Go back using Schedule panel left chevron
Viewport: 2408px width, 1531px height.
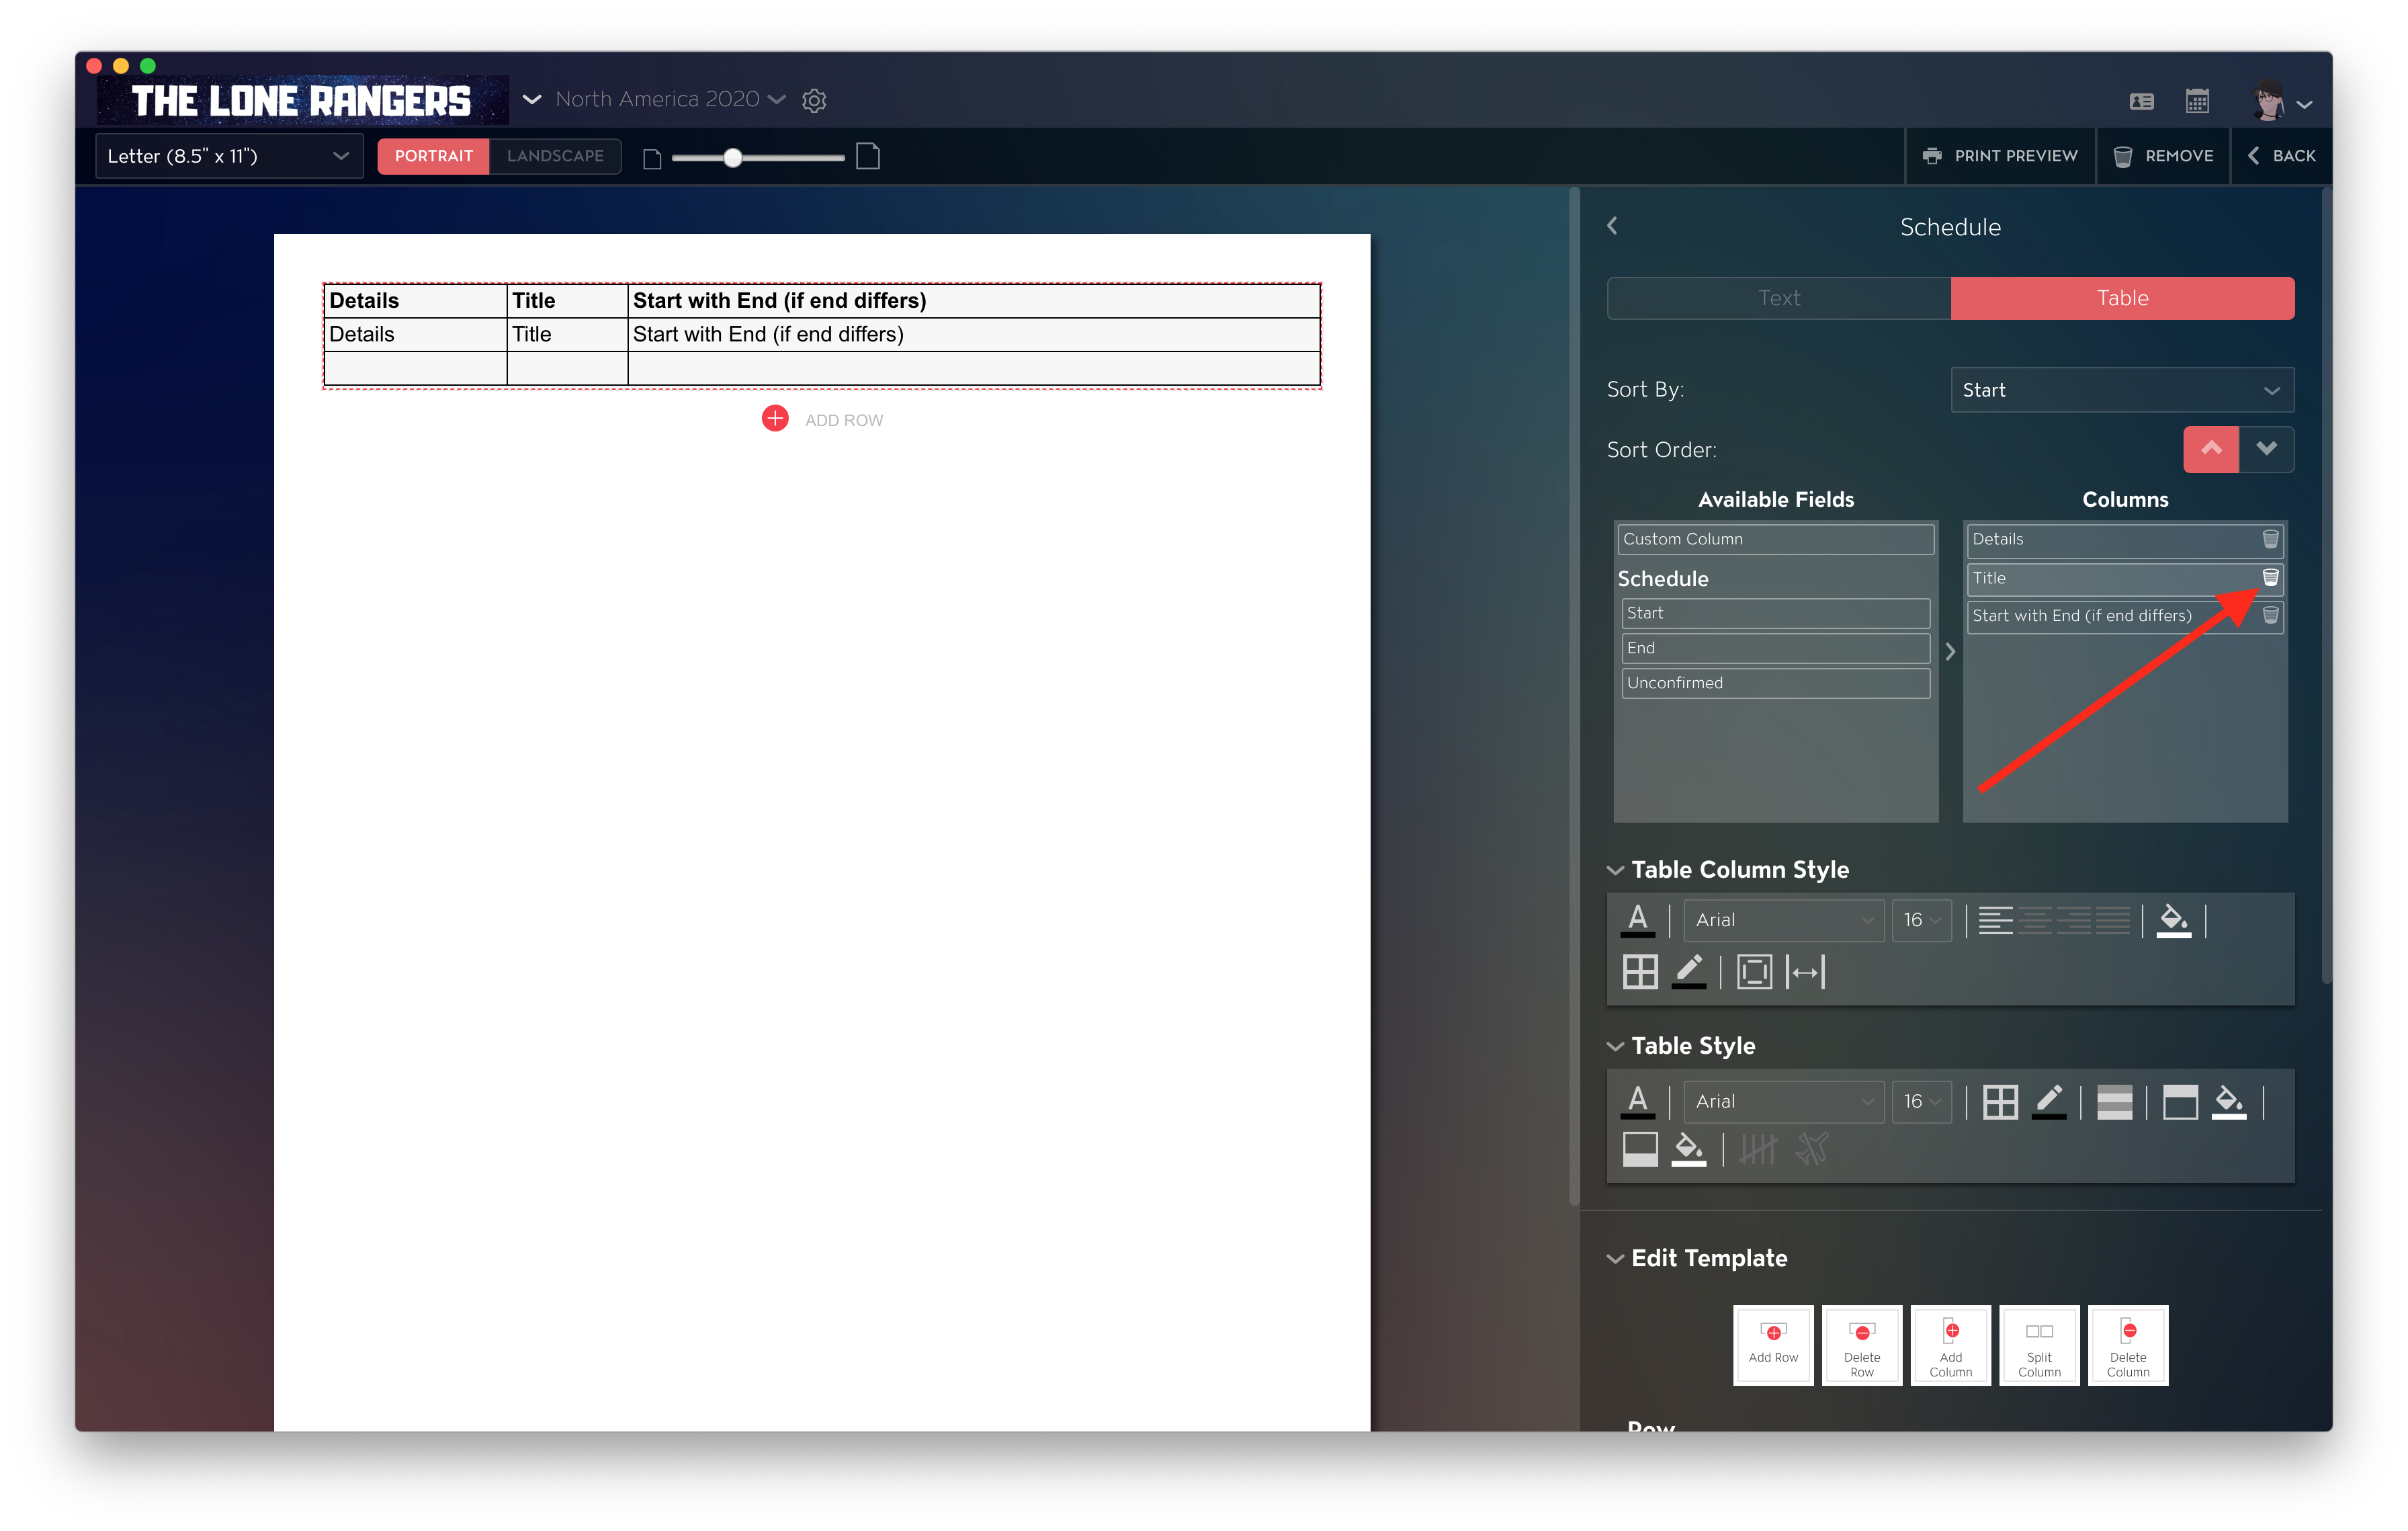click(x=1612, y=226)
